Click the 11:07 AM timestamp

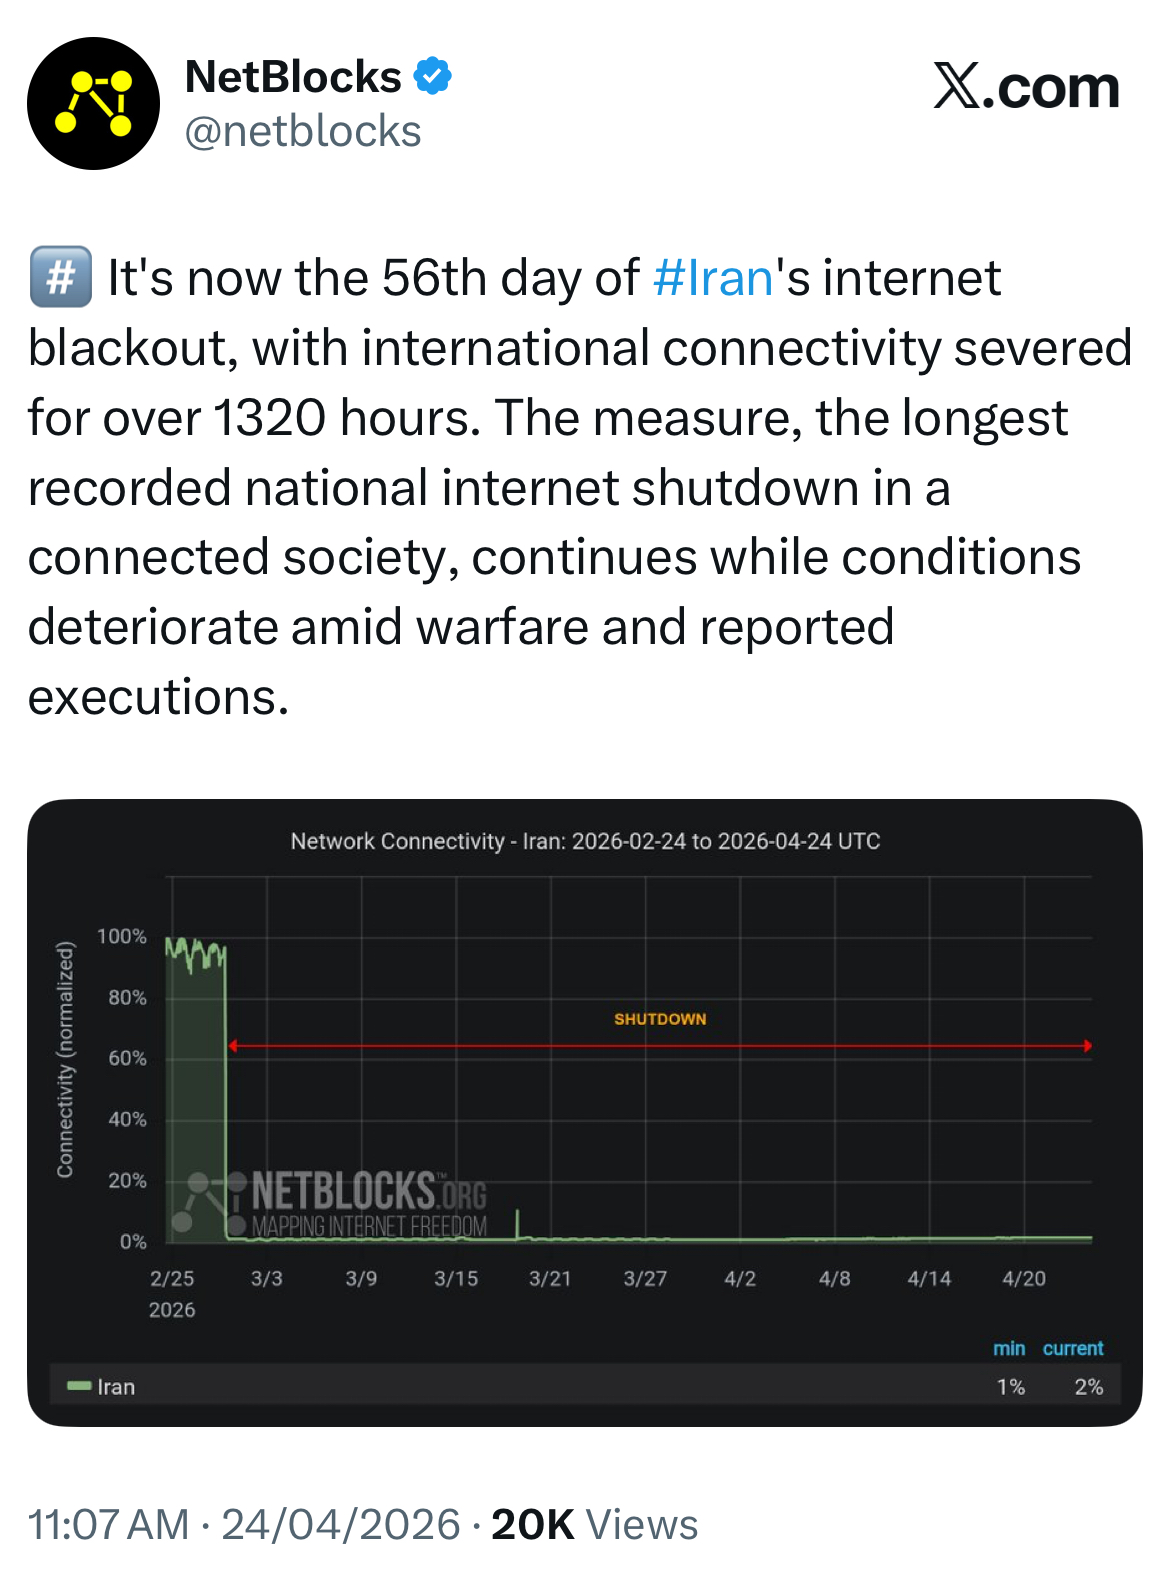click(x=108, y=1525)
